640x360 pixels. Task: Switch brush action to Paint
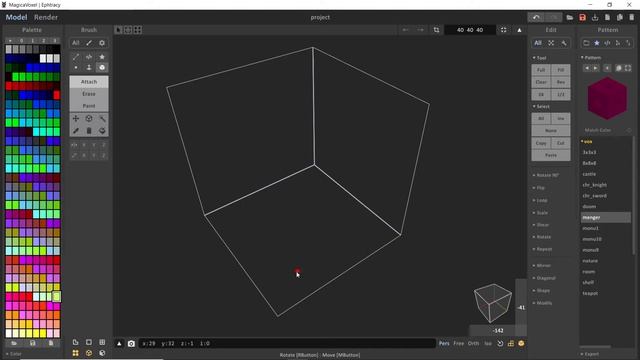(89, 106)
